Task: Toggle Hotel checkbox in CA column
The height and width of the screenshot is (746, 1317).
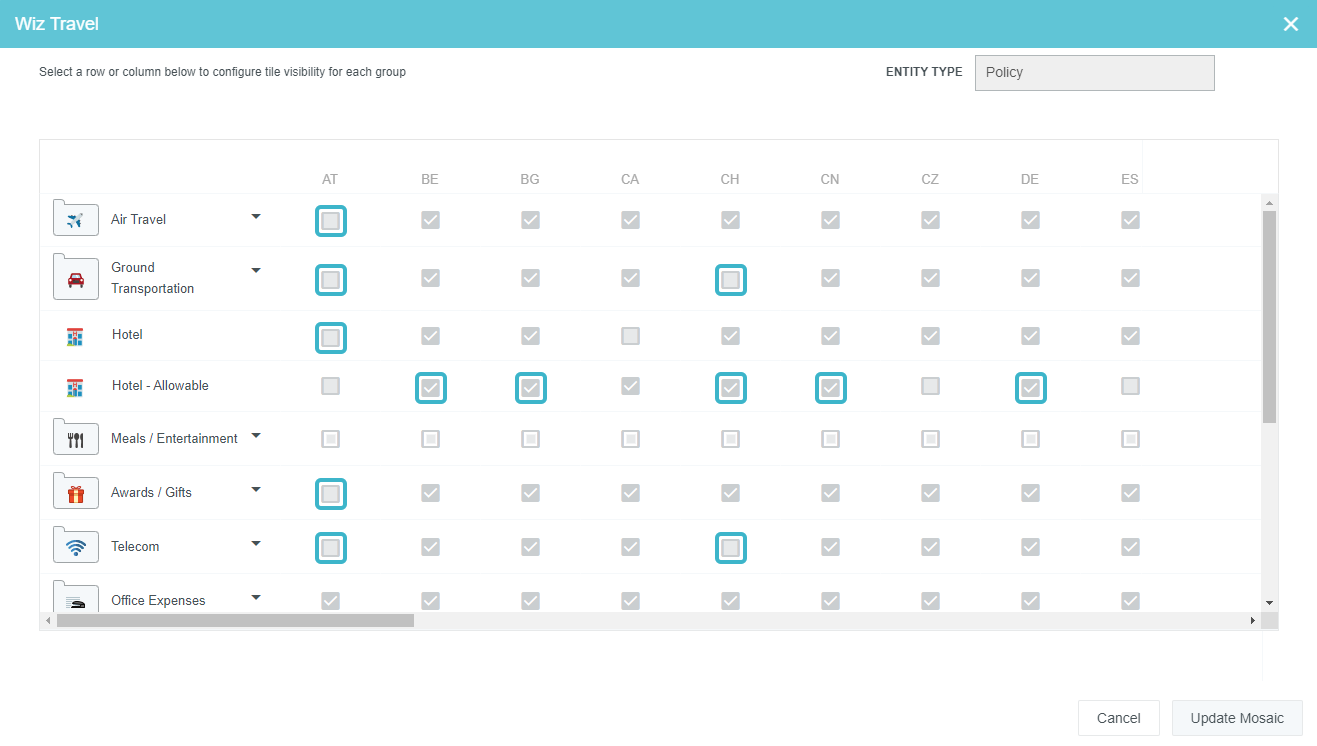Action: click(x=630, y=336)
